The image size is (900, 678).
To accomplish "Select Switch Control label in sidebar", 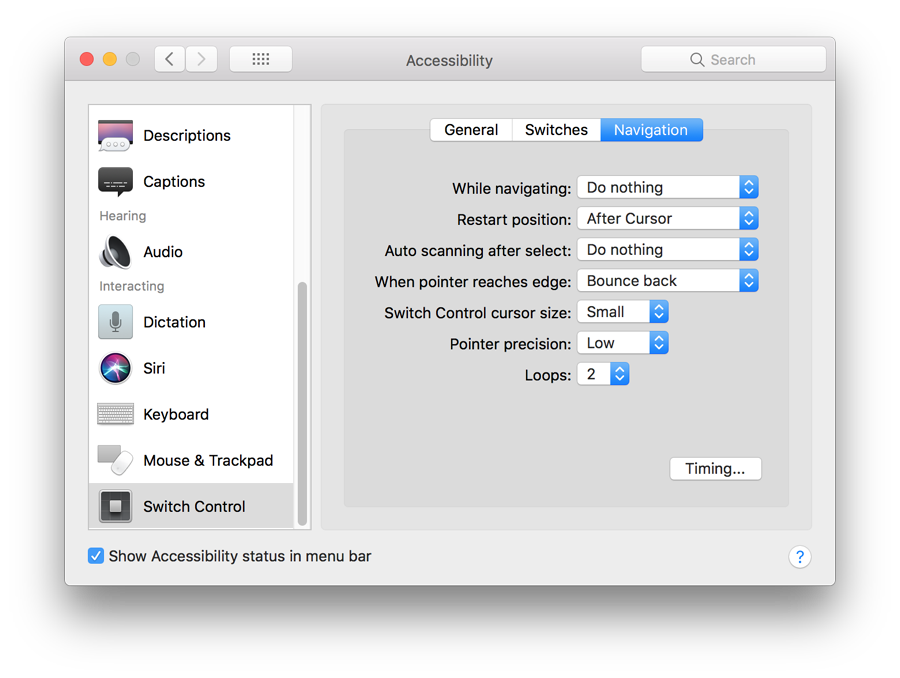I will [x=195, y=506].
